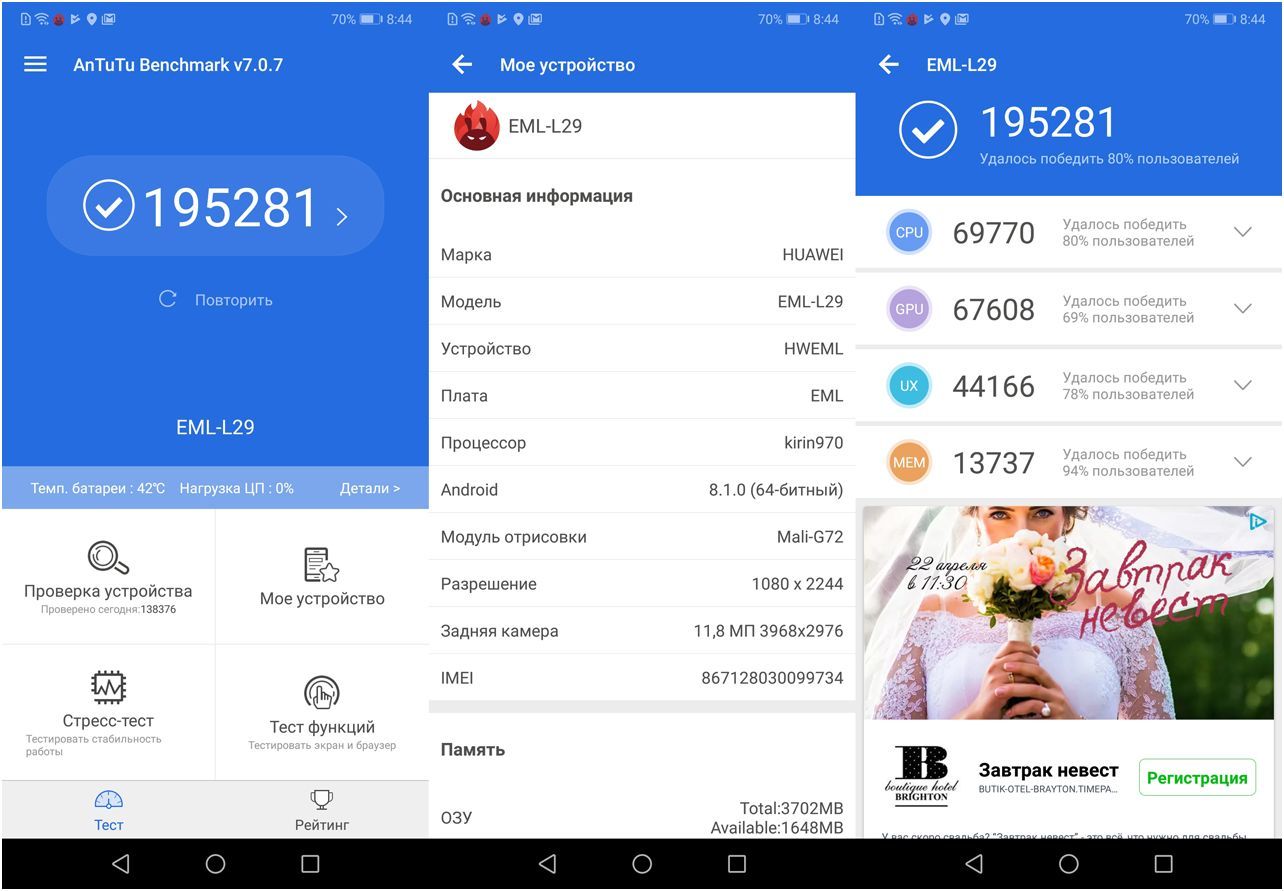The image size is (1284, 891).
Task: Expand the MEM score details
Action: pyautogui.click(x=1243, y=462)
